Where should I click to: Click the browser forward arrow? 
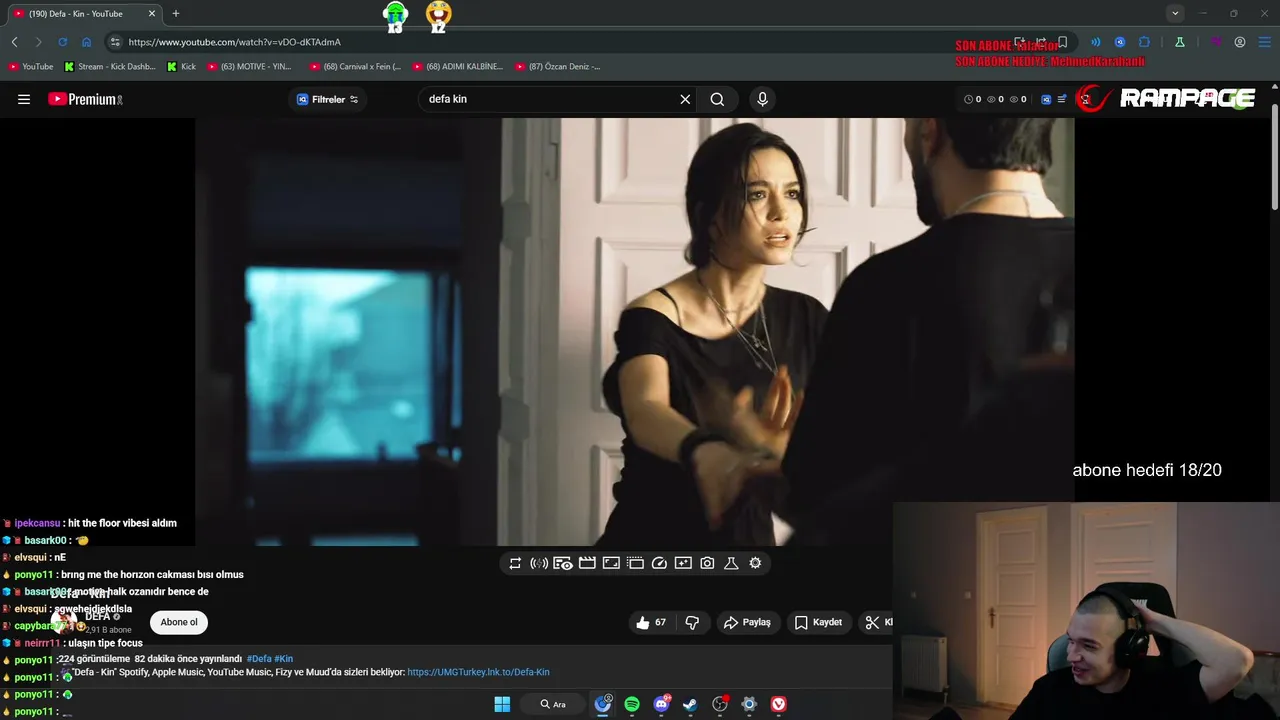click(x=38, y=42)
